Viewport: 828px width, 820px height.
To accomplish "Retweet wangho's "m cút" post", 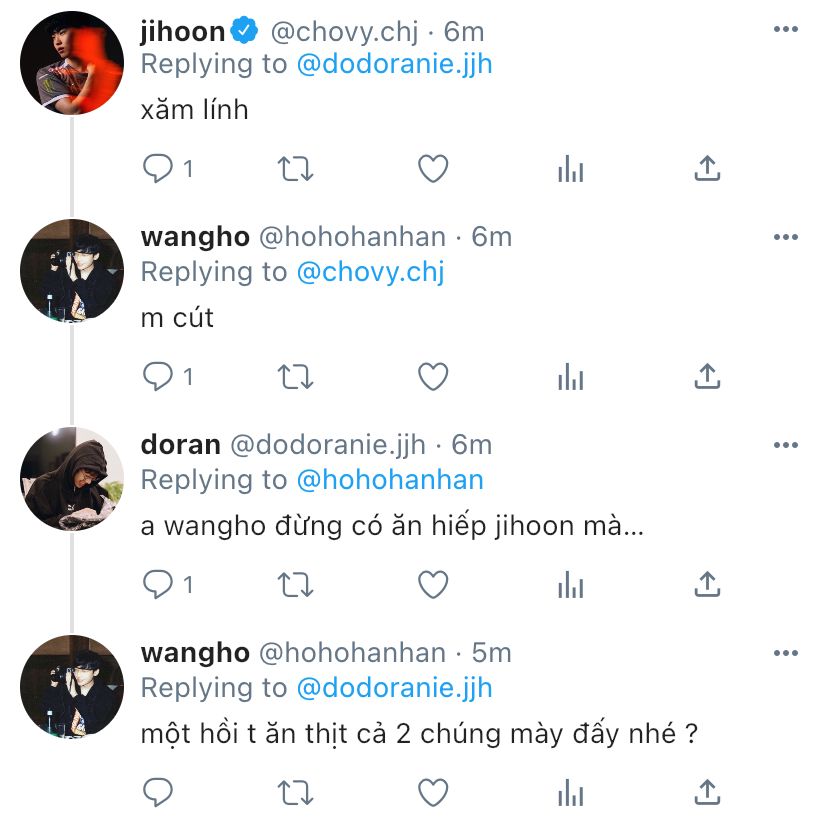I will click(x=296, y=377).
